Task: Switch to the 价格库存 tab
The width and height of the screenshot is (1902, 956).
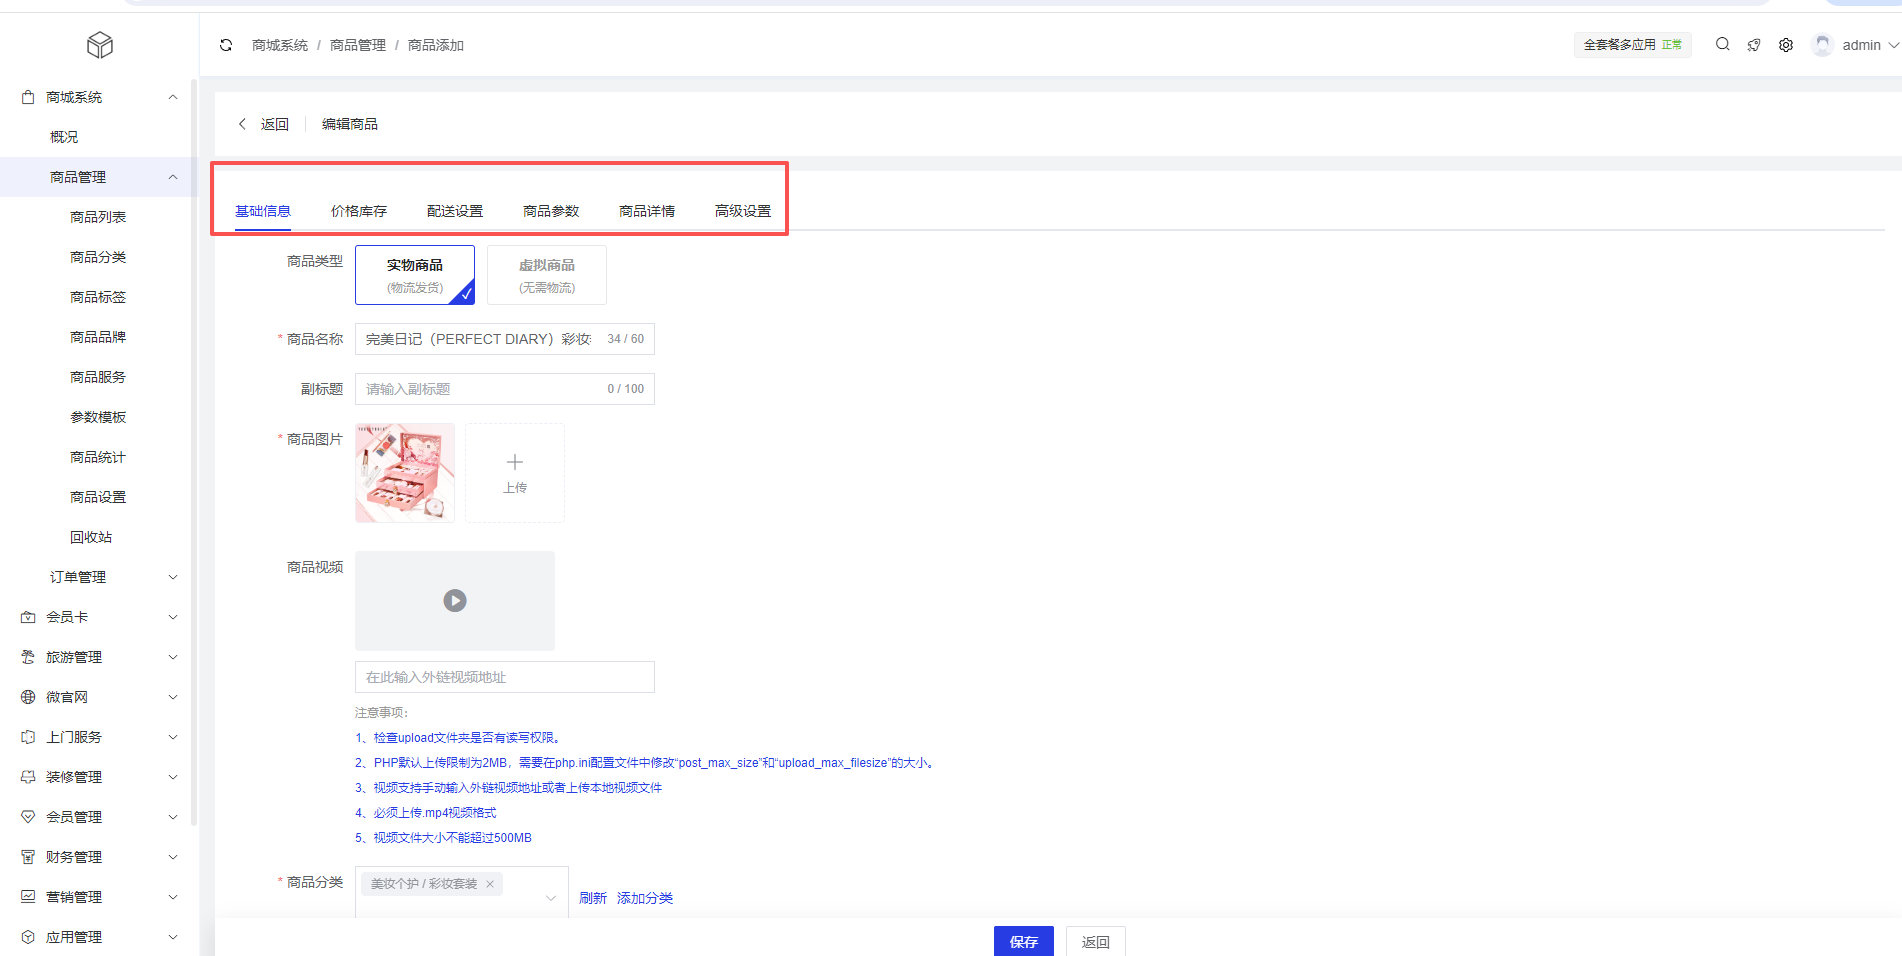Action: 359,211
